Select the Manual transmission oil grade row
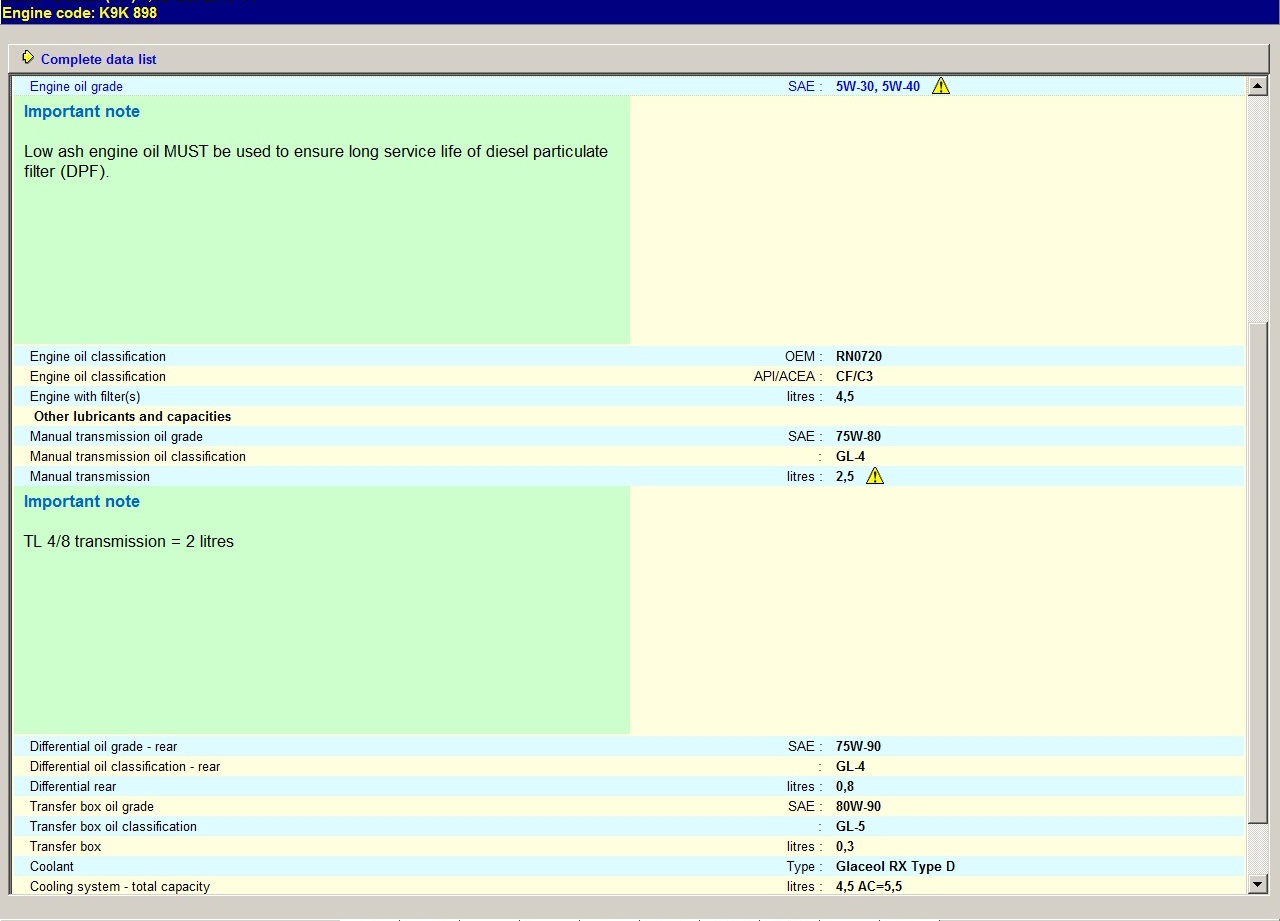The image size is (1280, 921). pos(116,437)
